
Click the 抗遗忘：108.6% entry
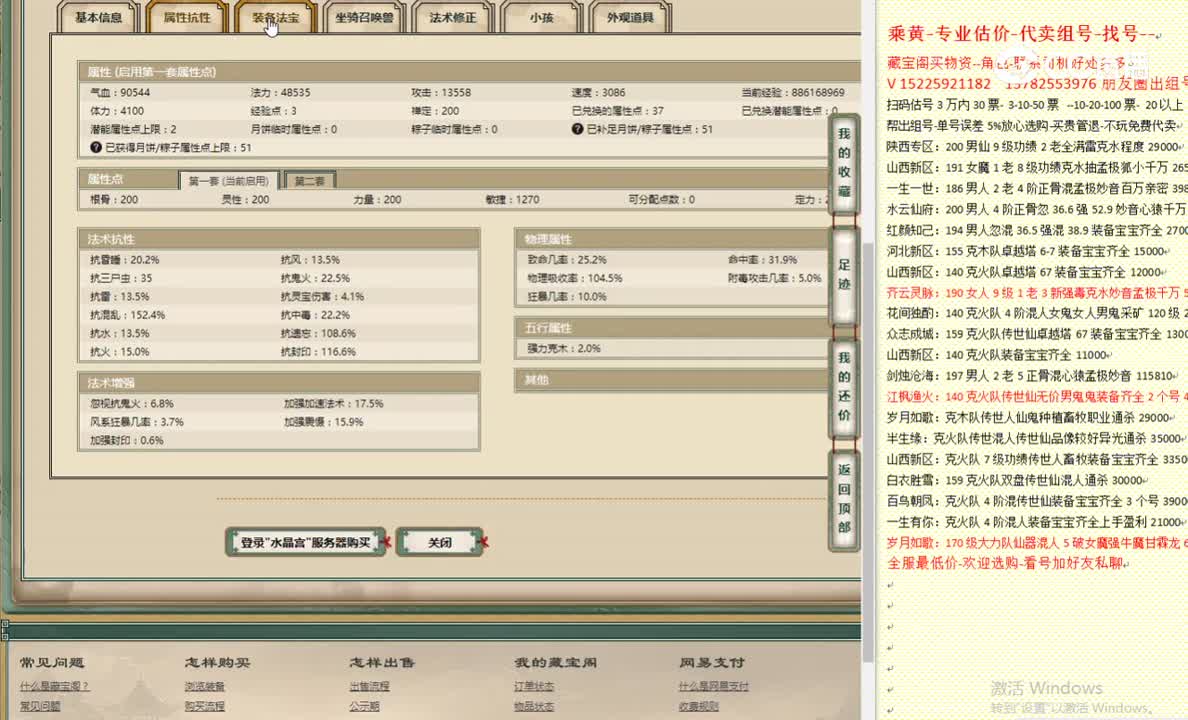318,333
